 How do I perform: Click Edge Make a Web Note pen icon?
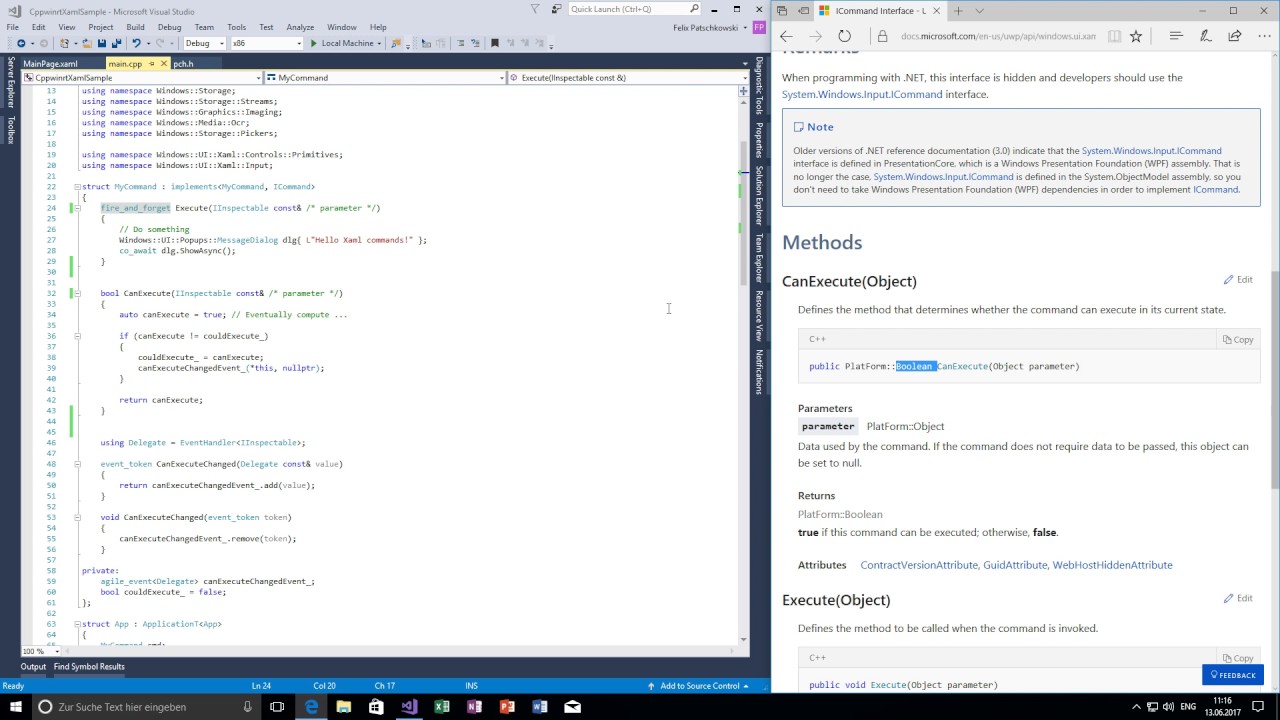pyautogui.click(x=1206, y=36)
